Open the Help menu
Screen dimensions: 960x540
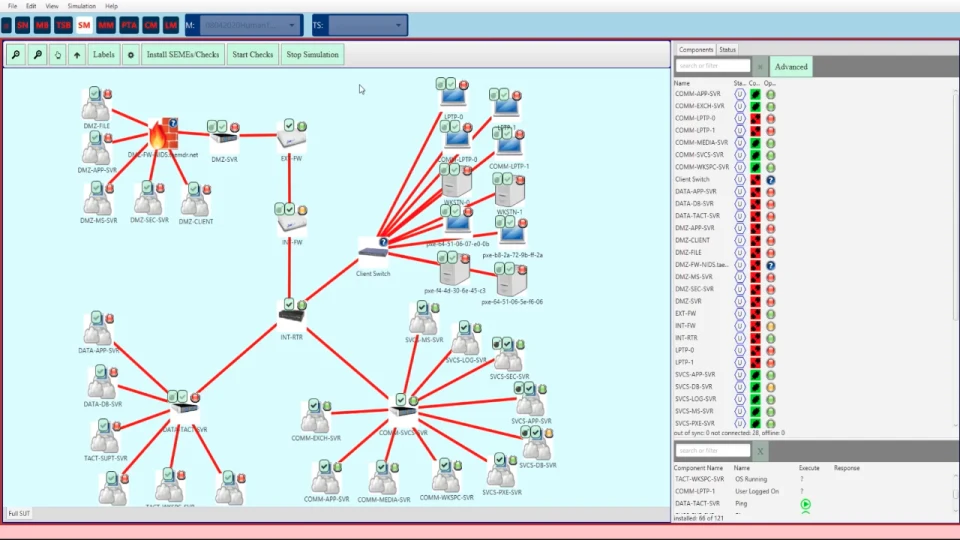(111, 6)
